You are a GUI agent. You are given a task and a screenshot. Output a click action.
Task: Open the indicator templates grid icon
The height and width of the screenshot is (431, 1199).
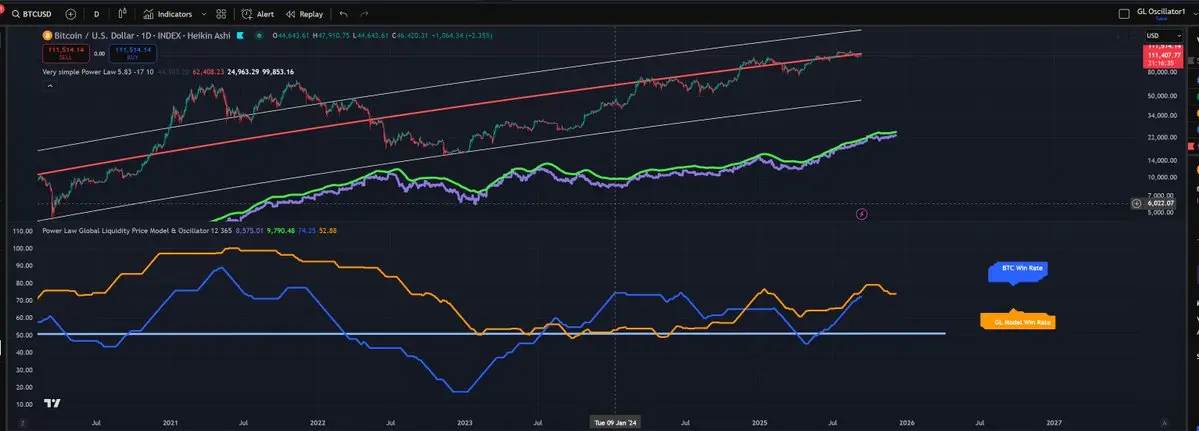click(221, 14)
